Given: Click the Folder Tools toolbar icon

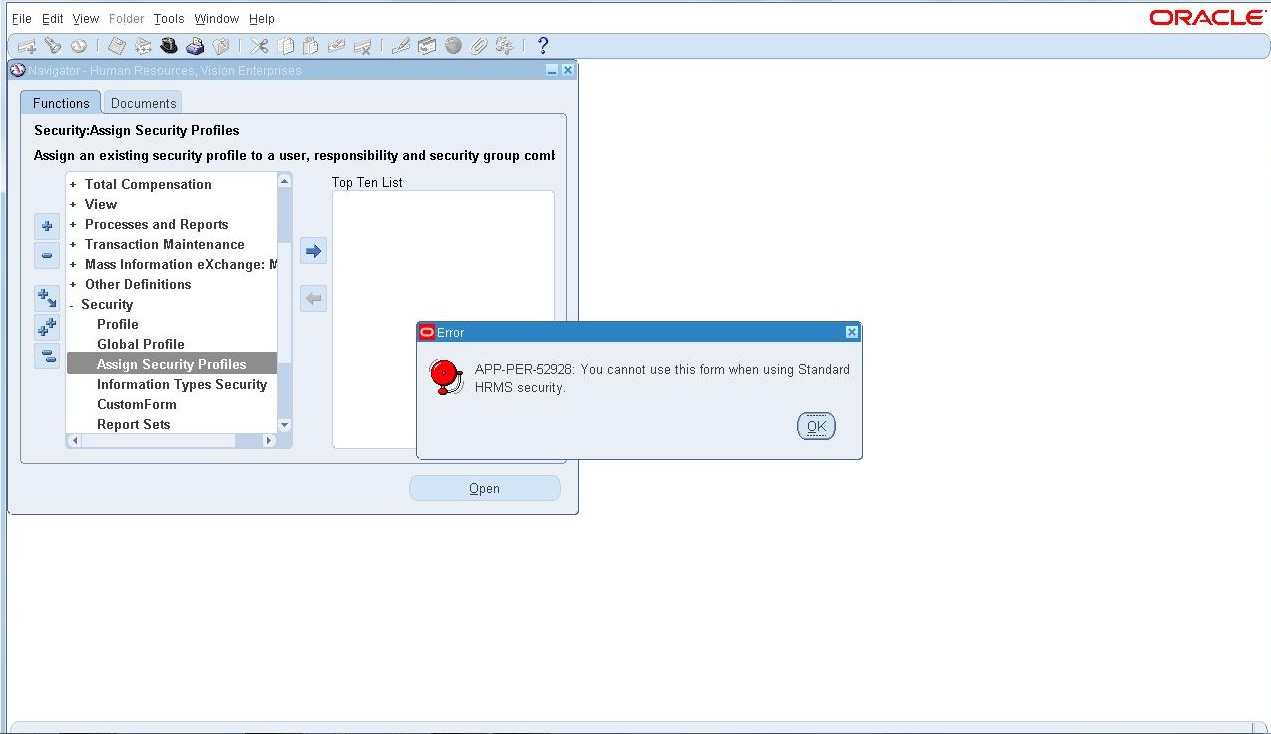Looking at the screenshot, I should pos(427,45).
